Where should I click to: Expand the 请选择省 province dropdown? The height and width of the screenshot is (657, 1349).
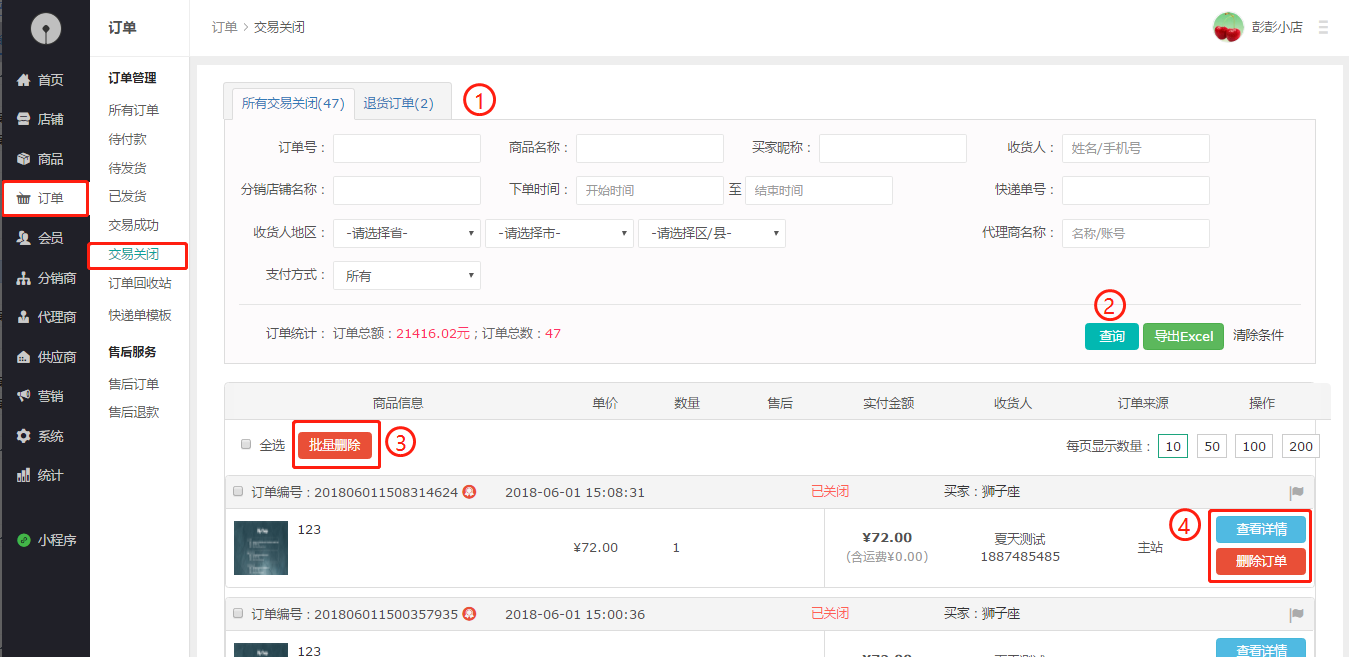click(x=407, y=233)
